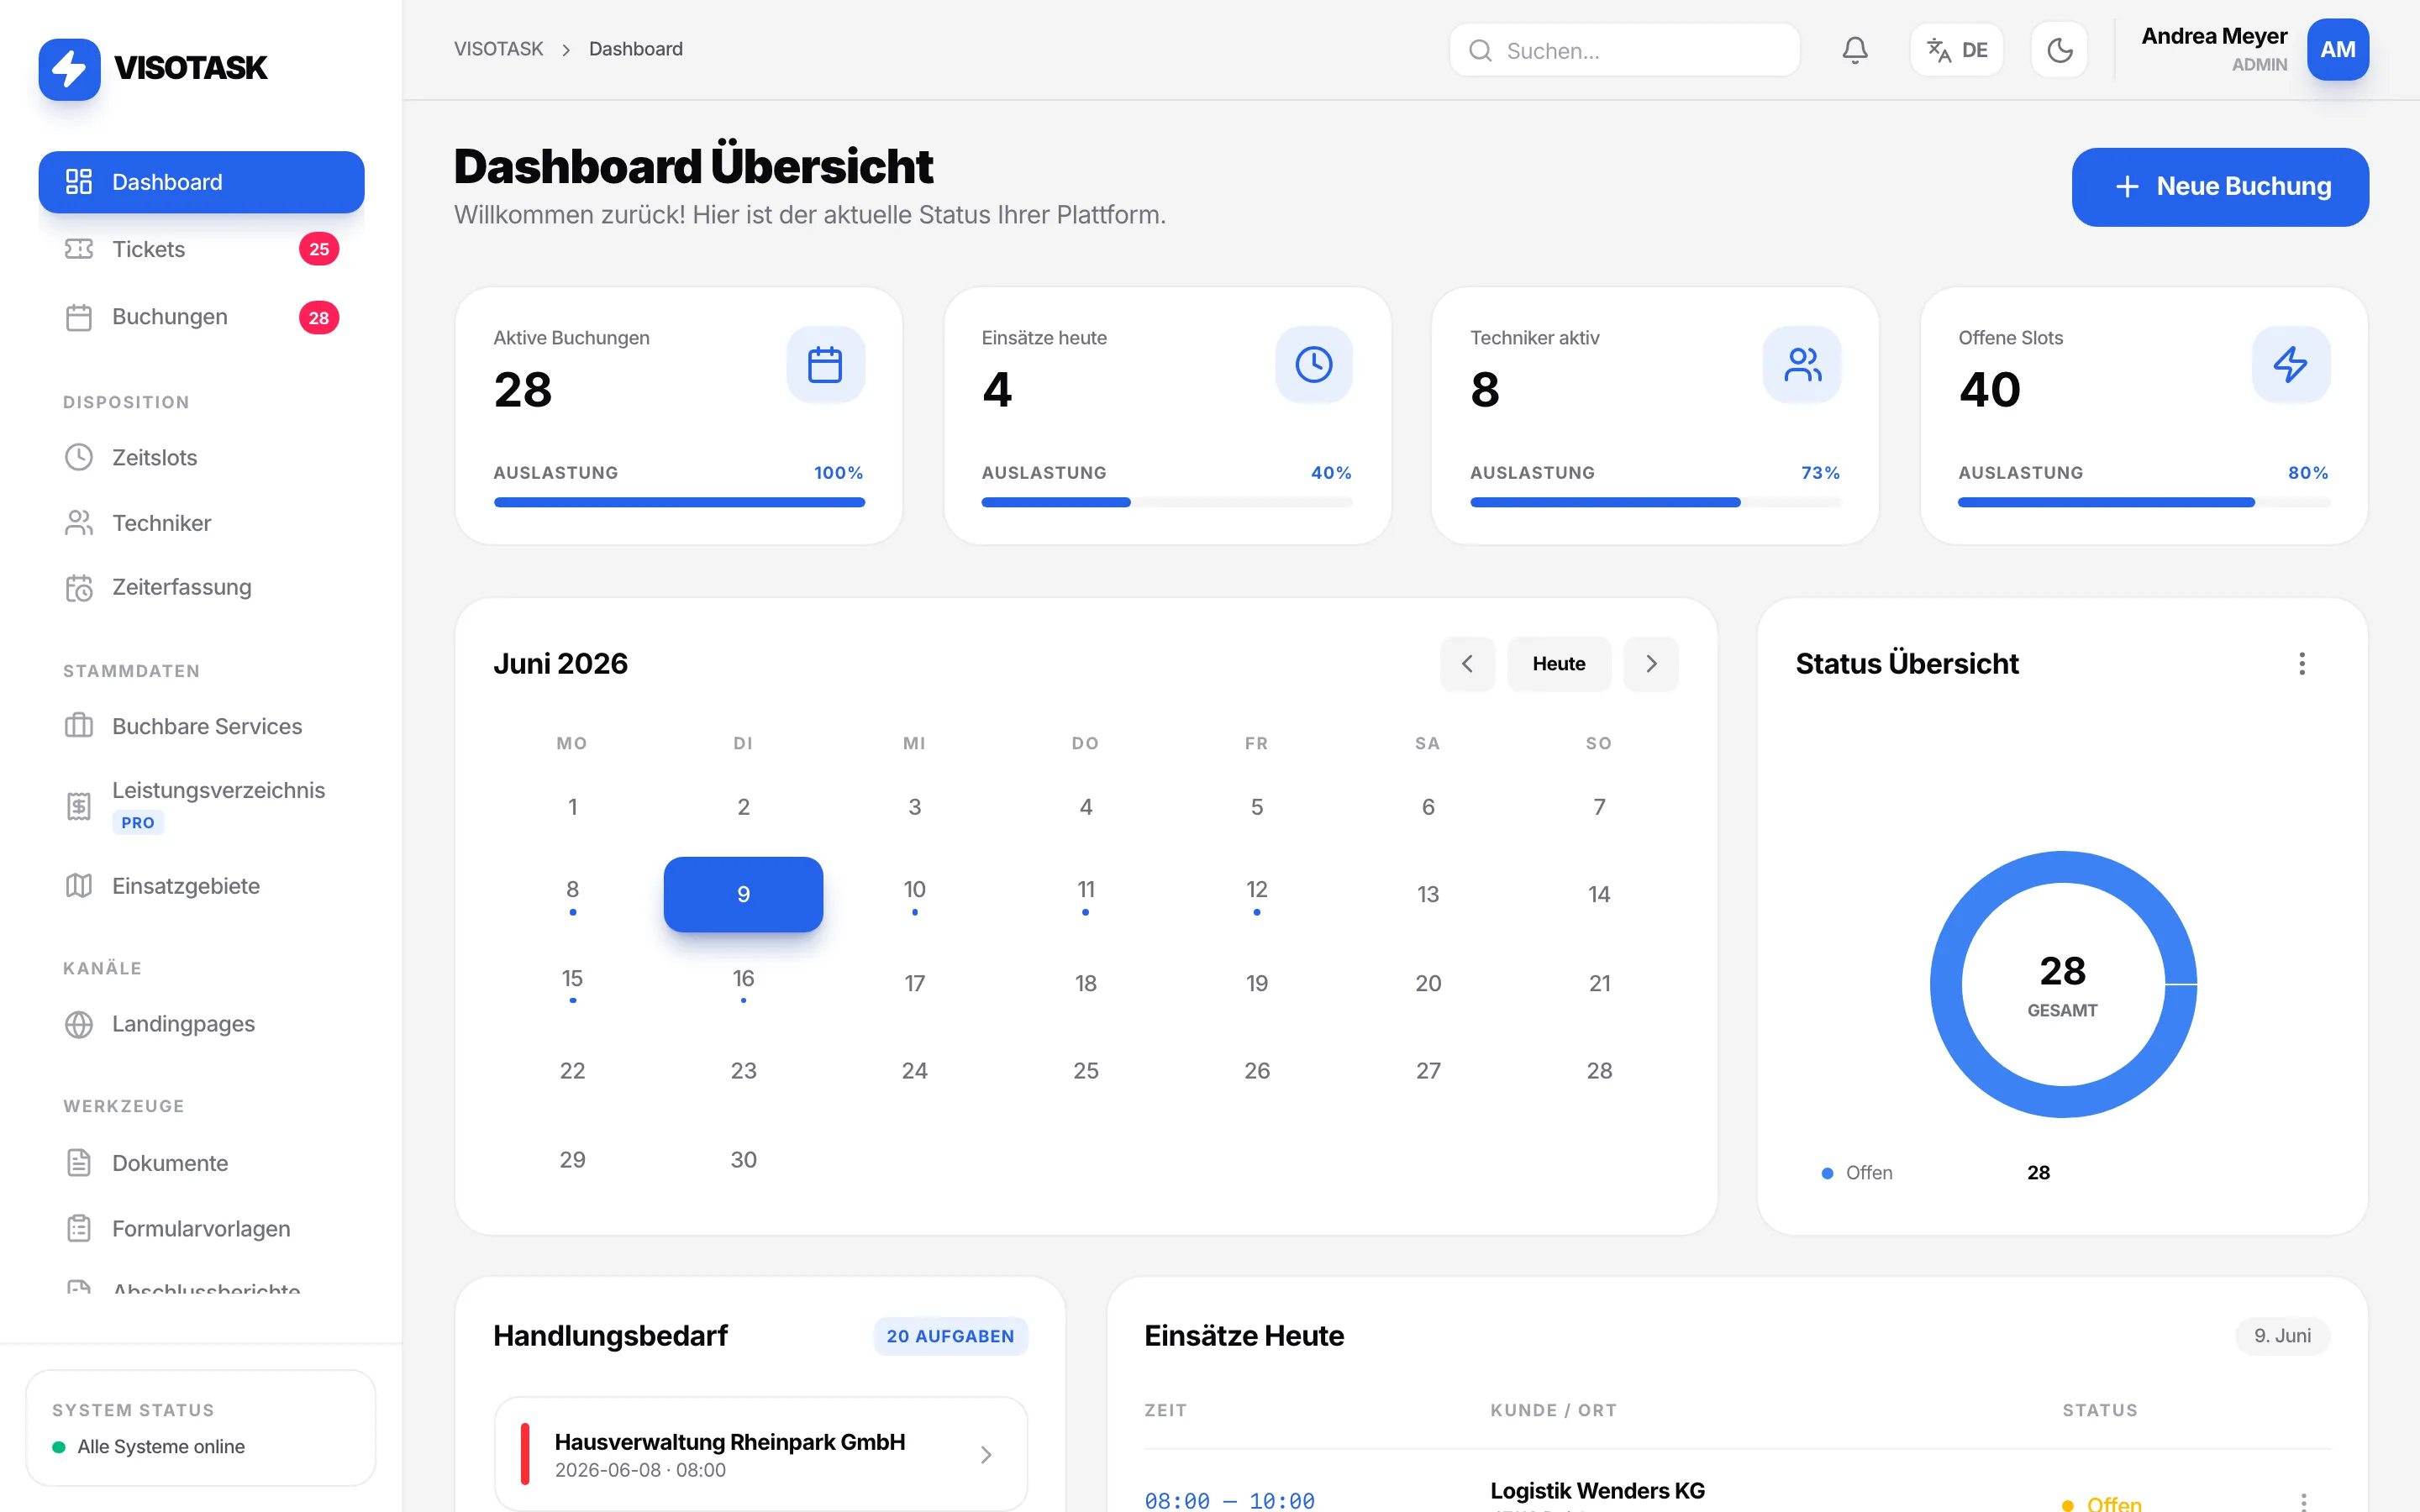Click the Zeiterfassung calendar-clock icon

pyautogui.click(x=79, y=588)
